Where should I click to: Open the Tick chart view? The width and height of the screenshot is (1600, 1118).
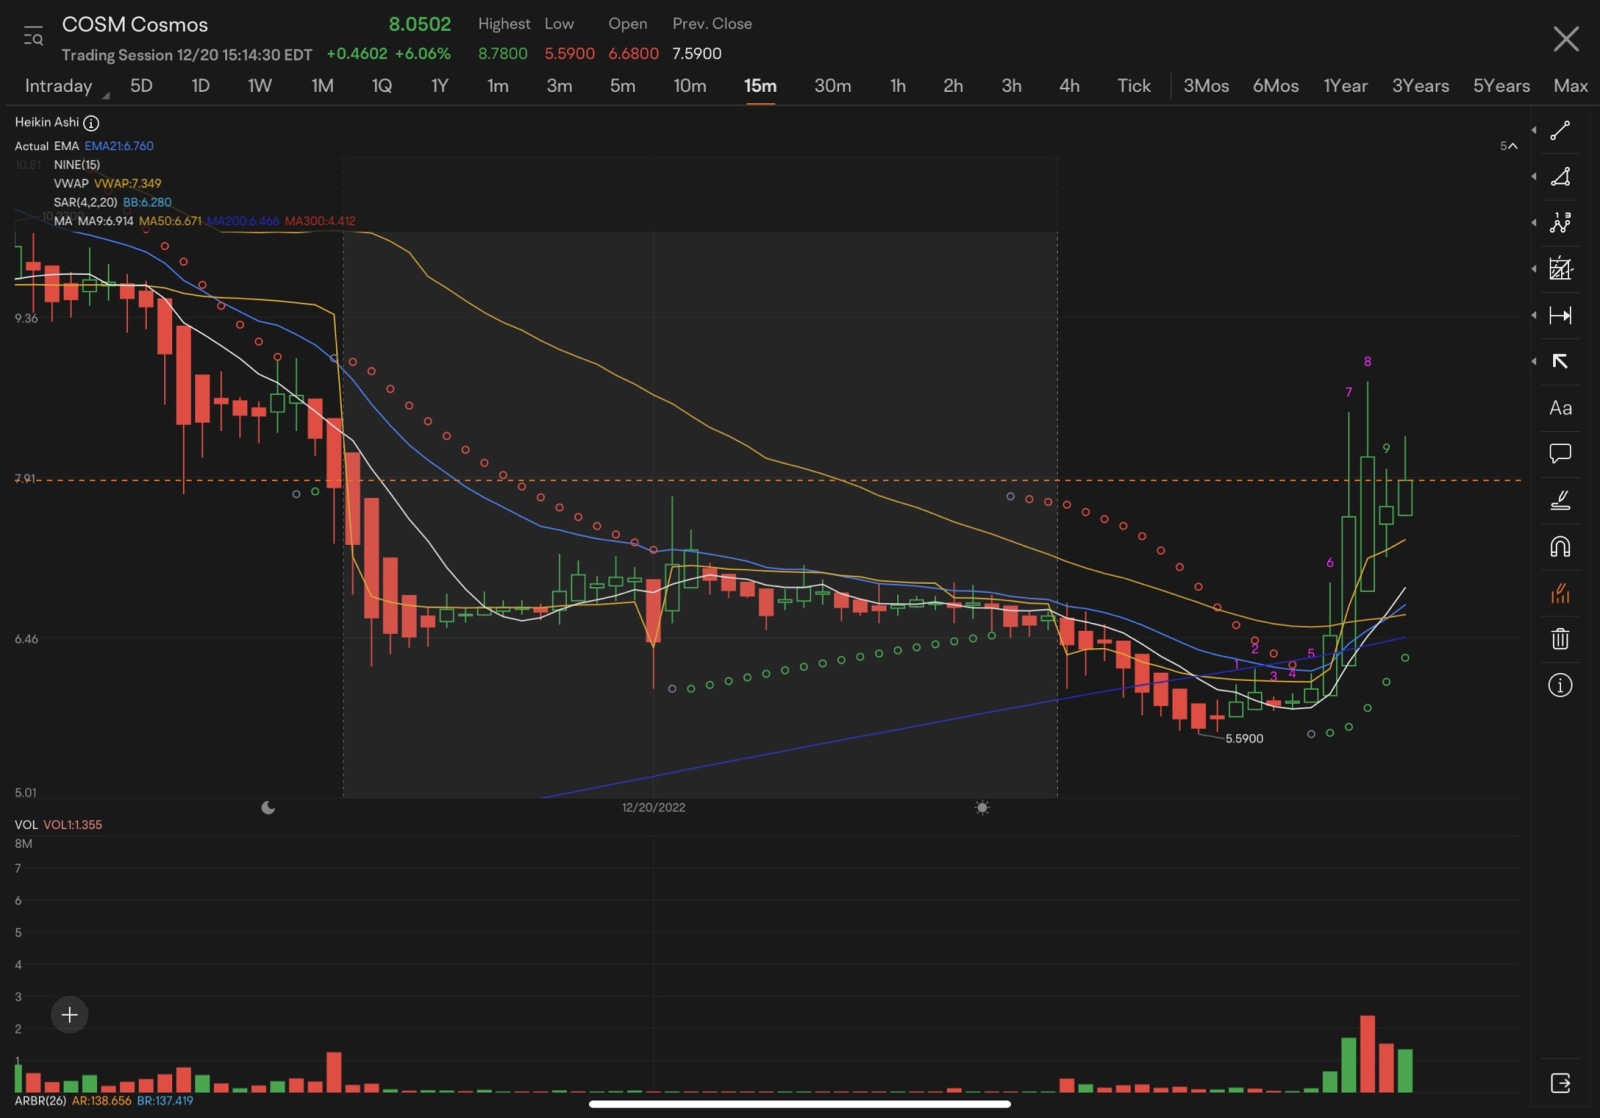(1134, 86)
